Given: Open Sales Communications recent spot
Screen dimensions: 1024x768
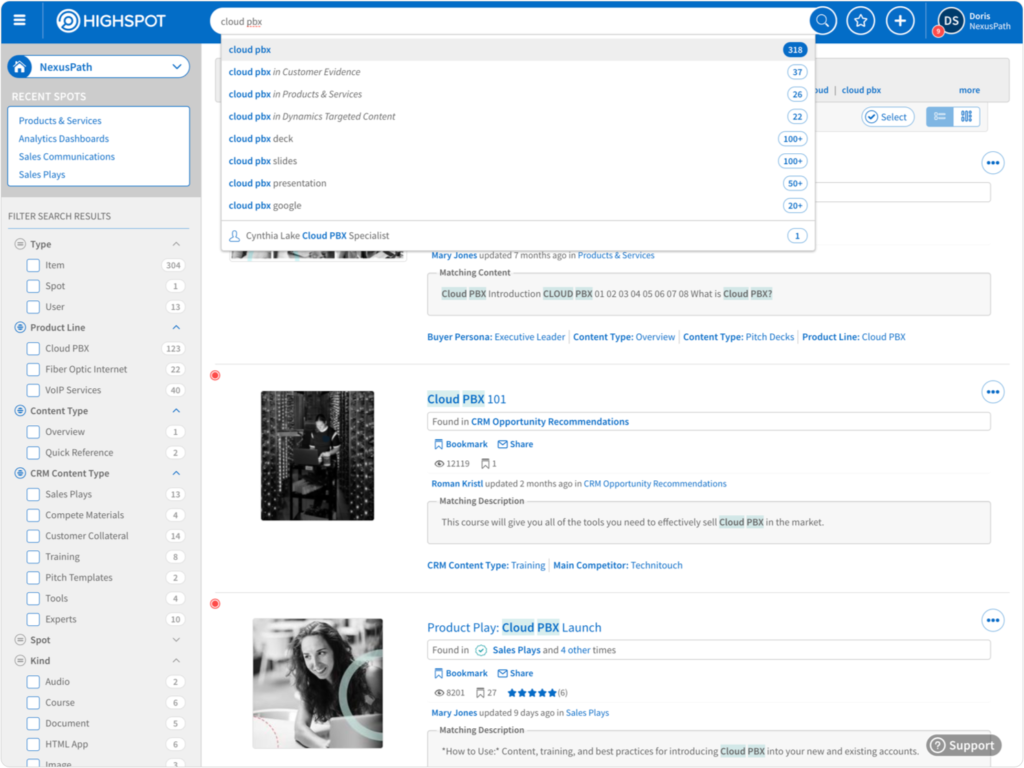Looking at the screenshot, I should click(67, 157).
